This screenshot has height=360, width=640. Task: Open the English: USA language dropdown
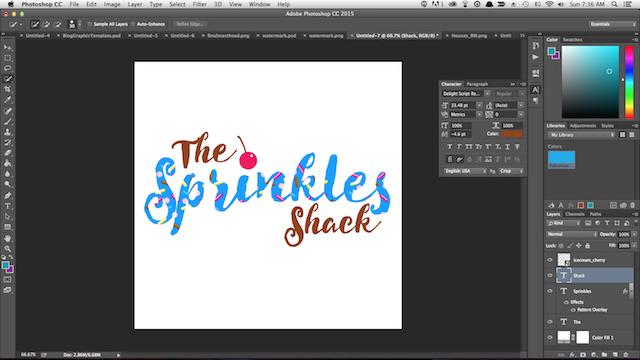click(465, 171)
